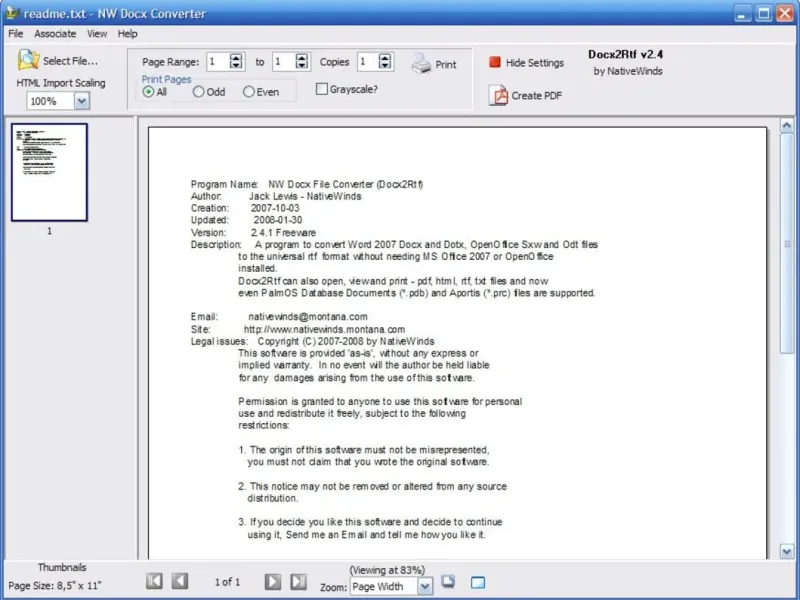Click the http://www.nativewinds.montana.com site text
This screenshot has width=800, height=600.
[x=324, y=329]
